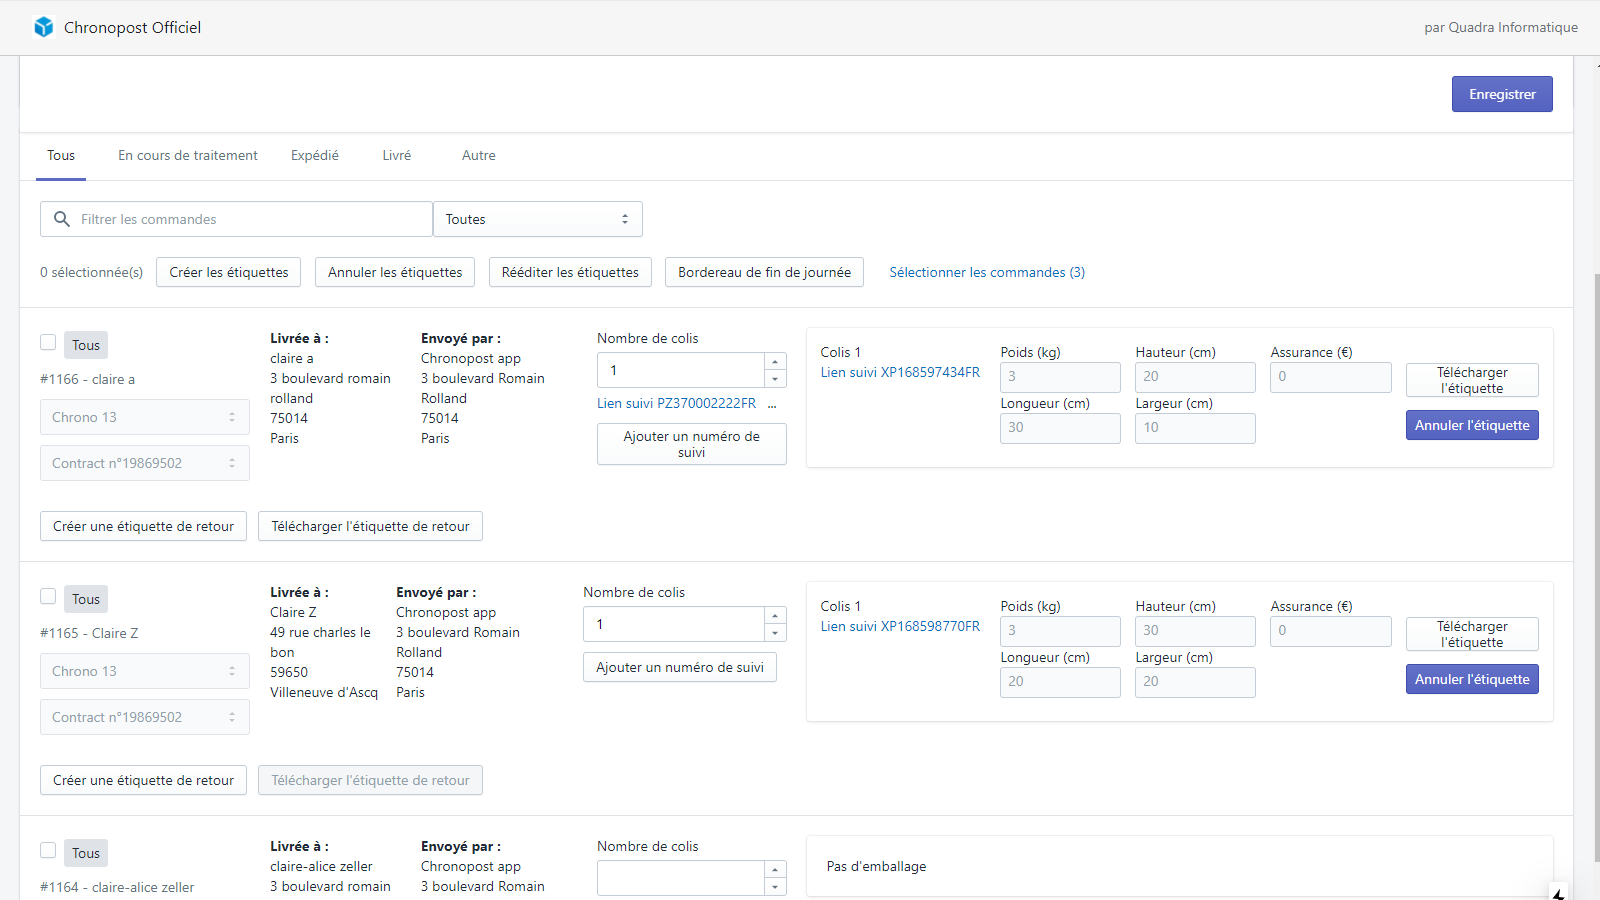Open Contract n°19869502 dropdown for order #1166

pos(145,463)
